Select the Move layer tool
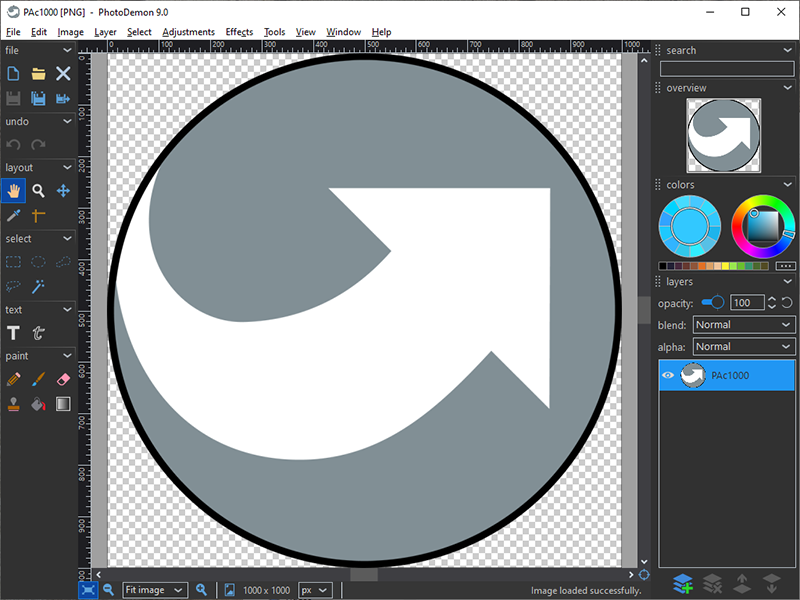 click(x=63, y=191)
